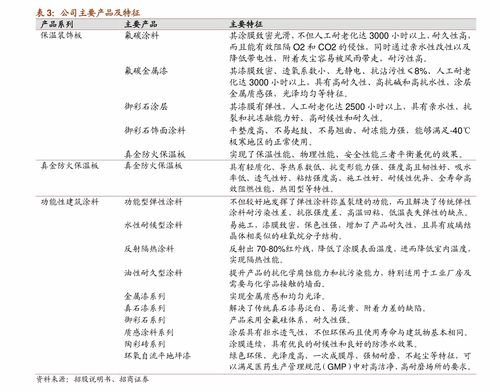Screen dimensions: 500x392
Task: Select the '主要特征' column header
Action: click(246, 24)
